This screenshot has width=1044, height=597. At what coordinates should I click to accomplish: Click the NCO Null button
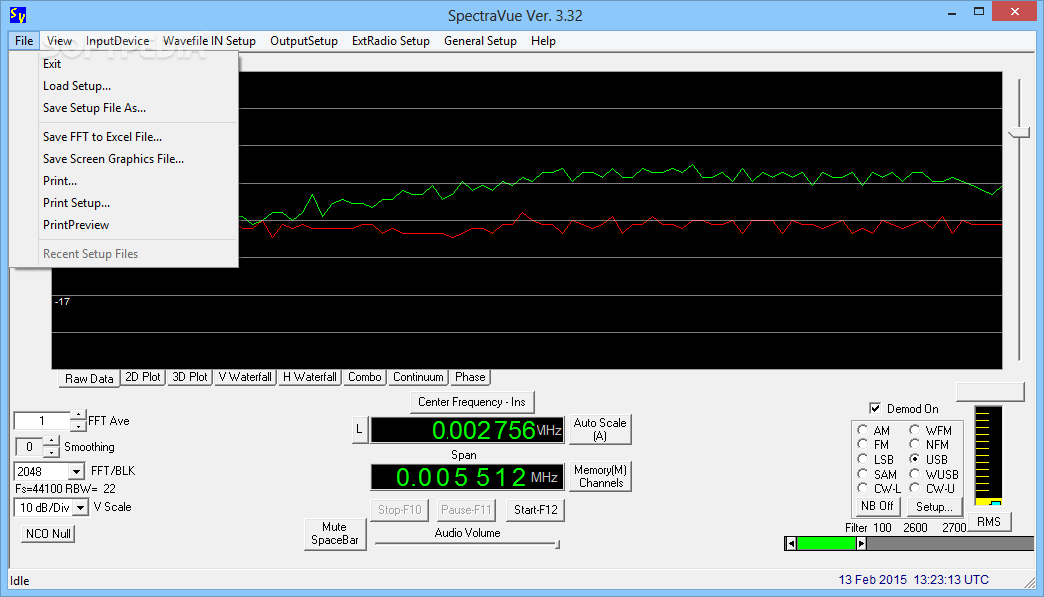click(x=48, y=534)
